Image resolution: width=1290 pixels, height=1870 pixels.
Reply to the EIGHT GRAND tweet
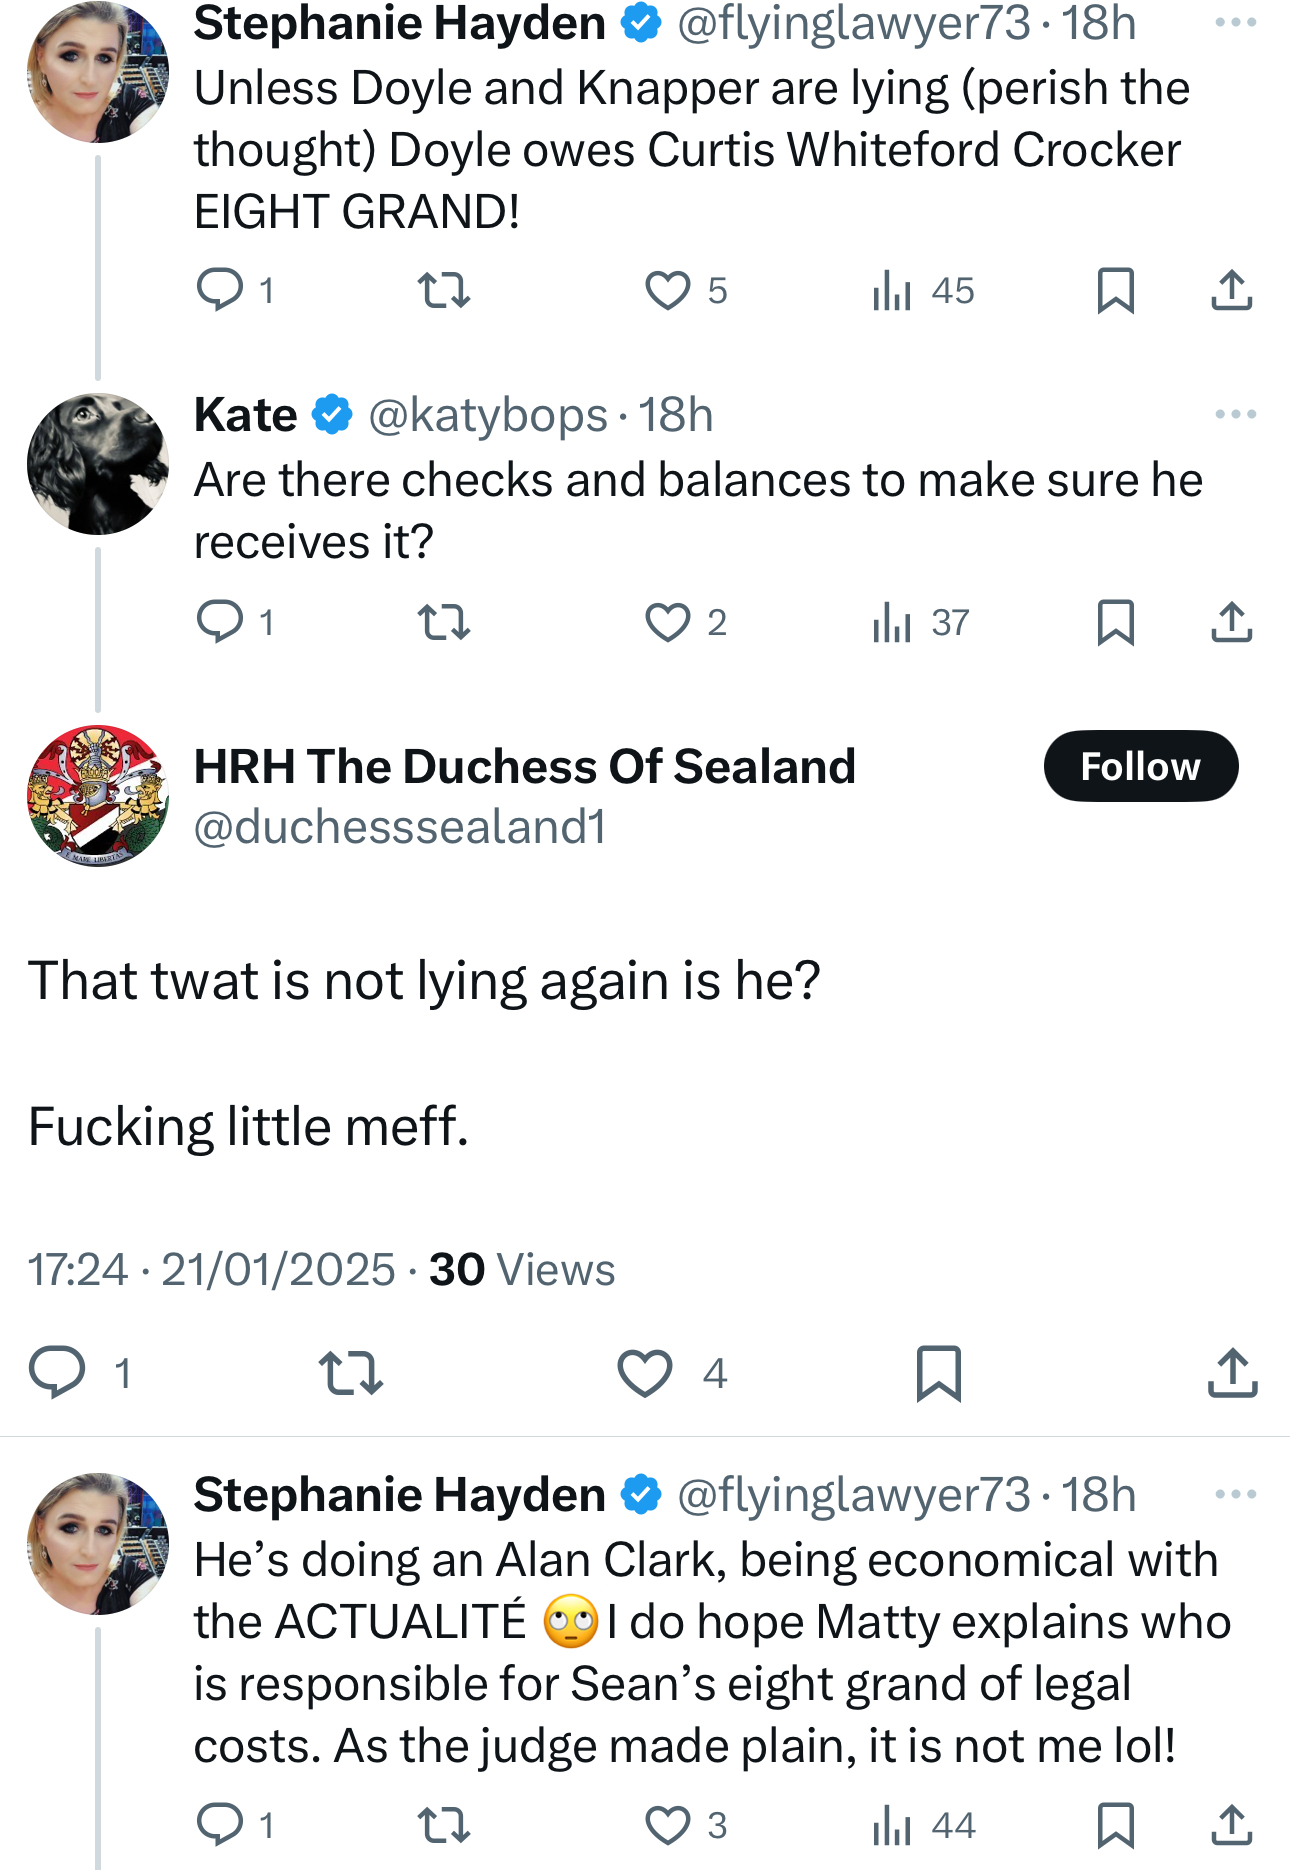point(220,290)
